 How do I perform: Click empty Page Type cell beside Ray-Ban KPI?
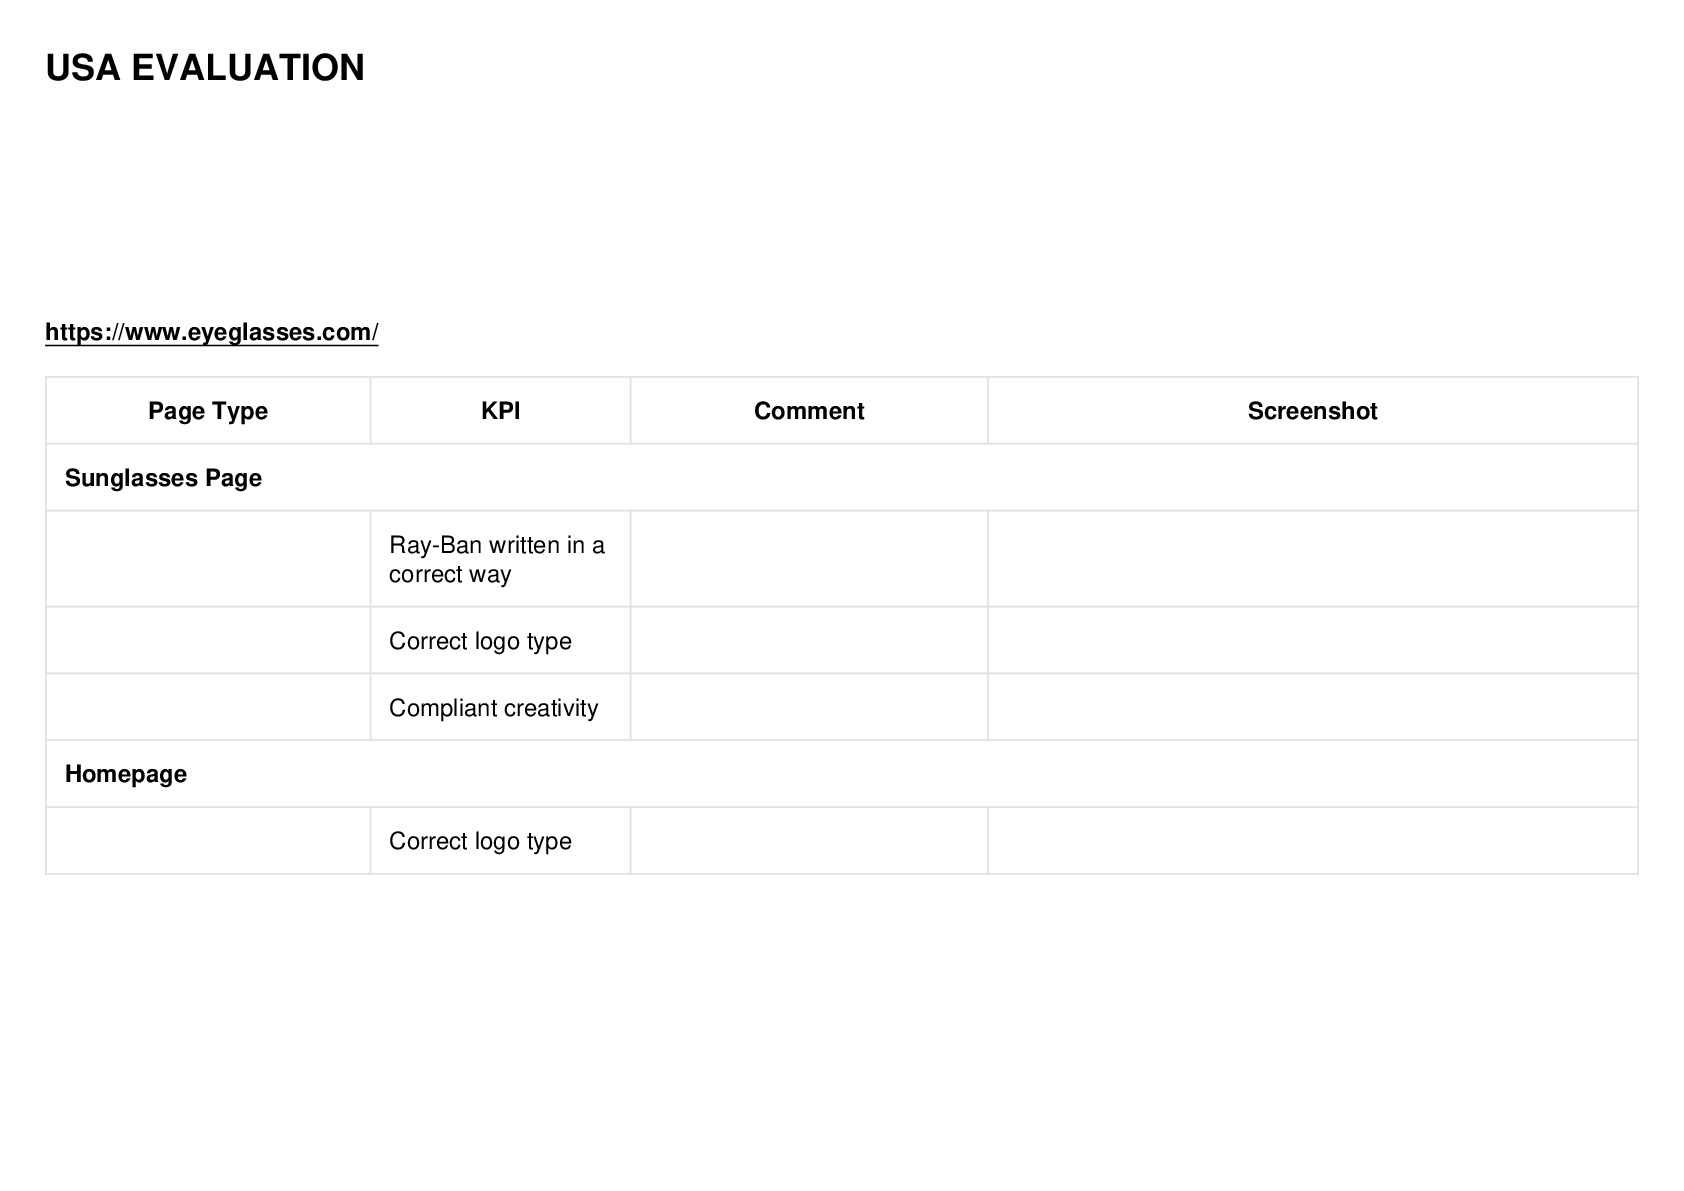[208, 559]
